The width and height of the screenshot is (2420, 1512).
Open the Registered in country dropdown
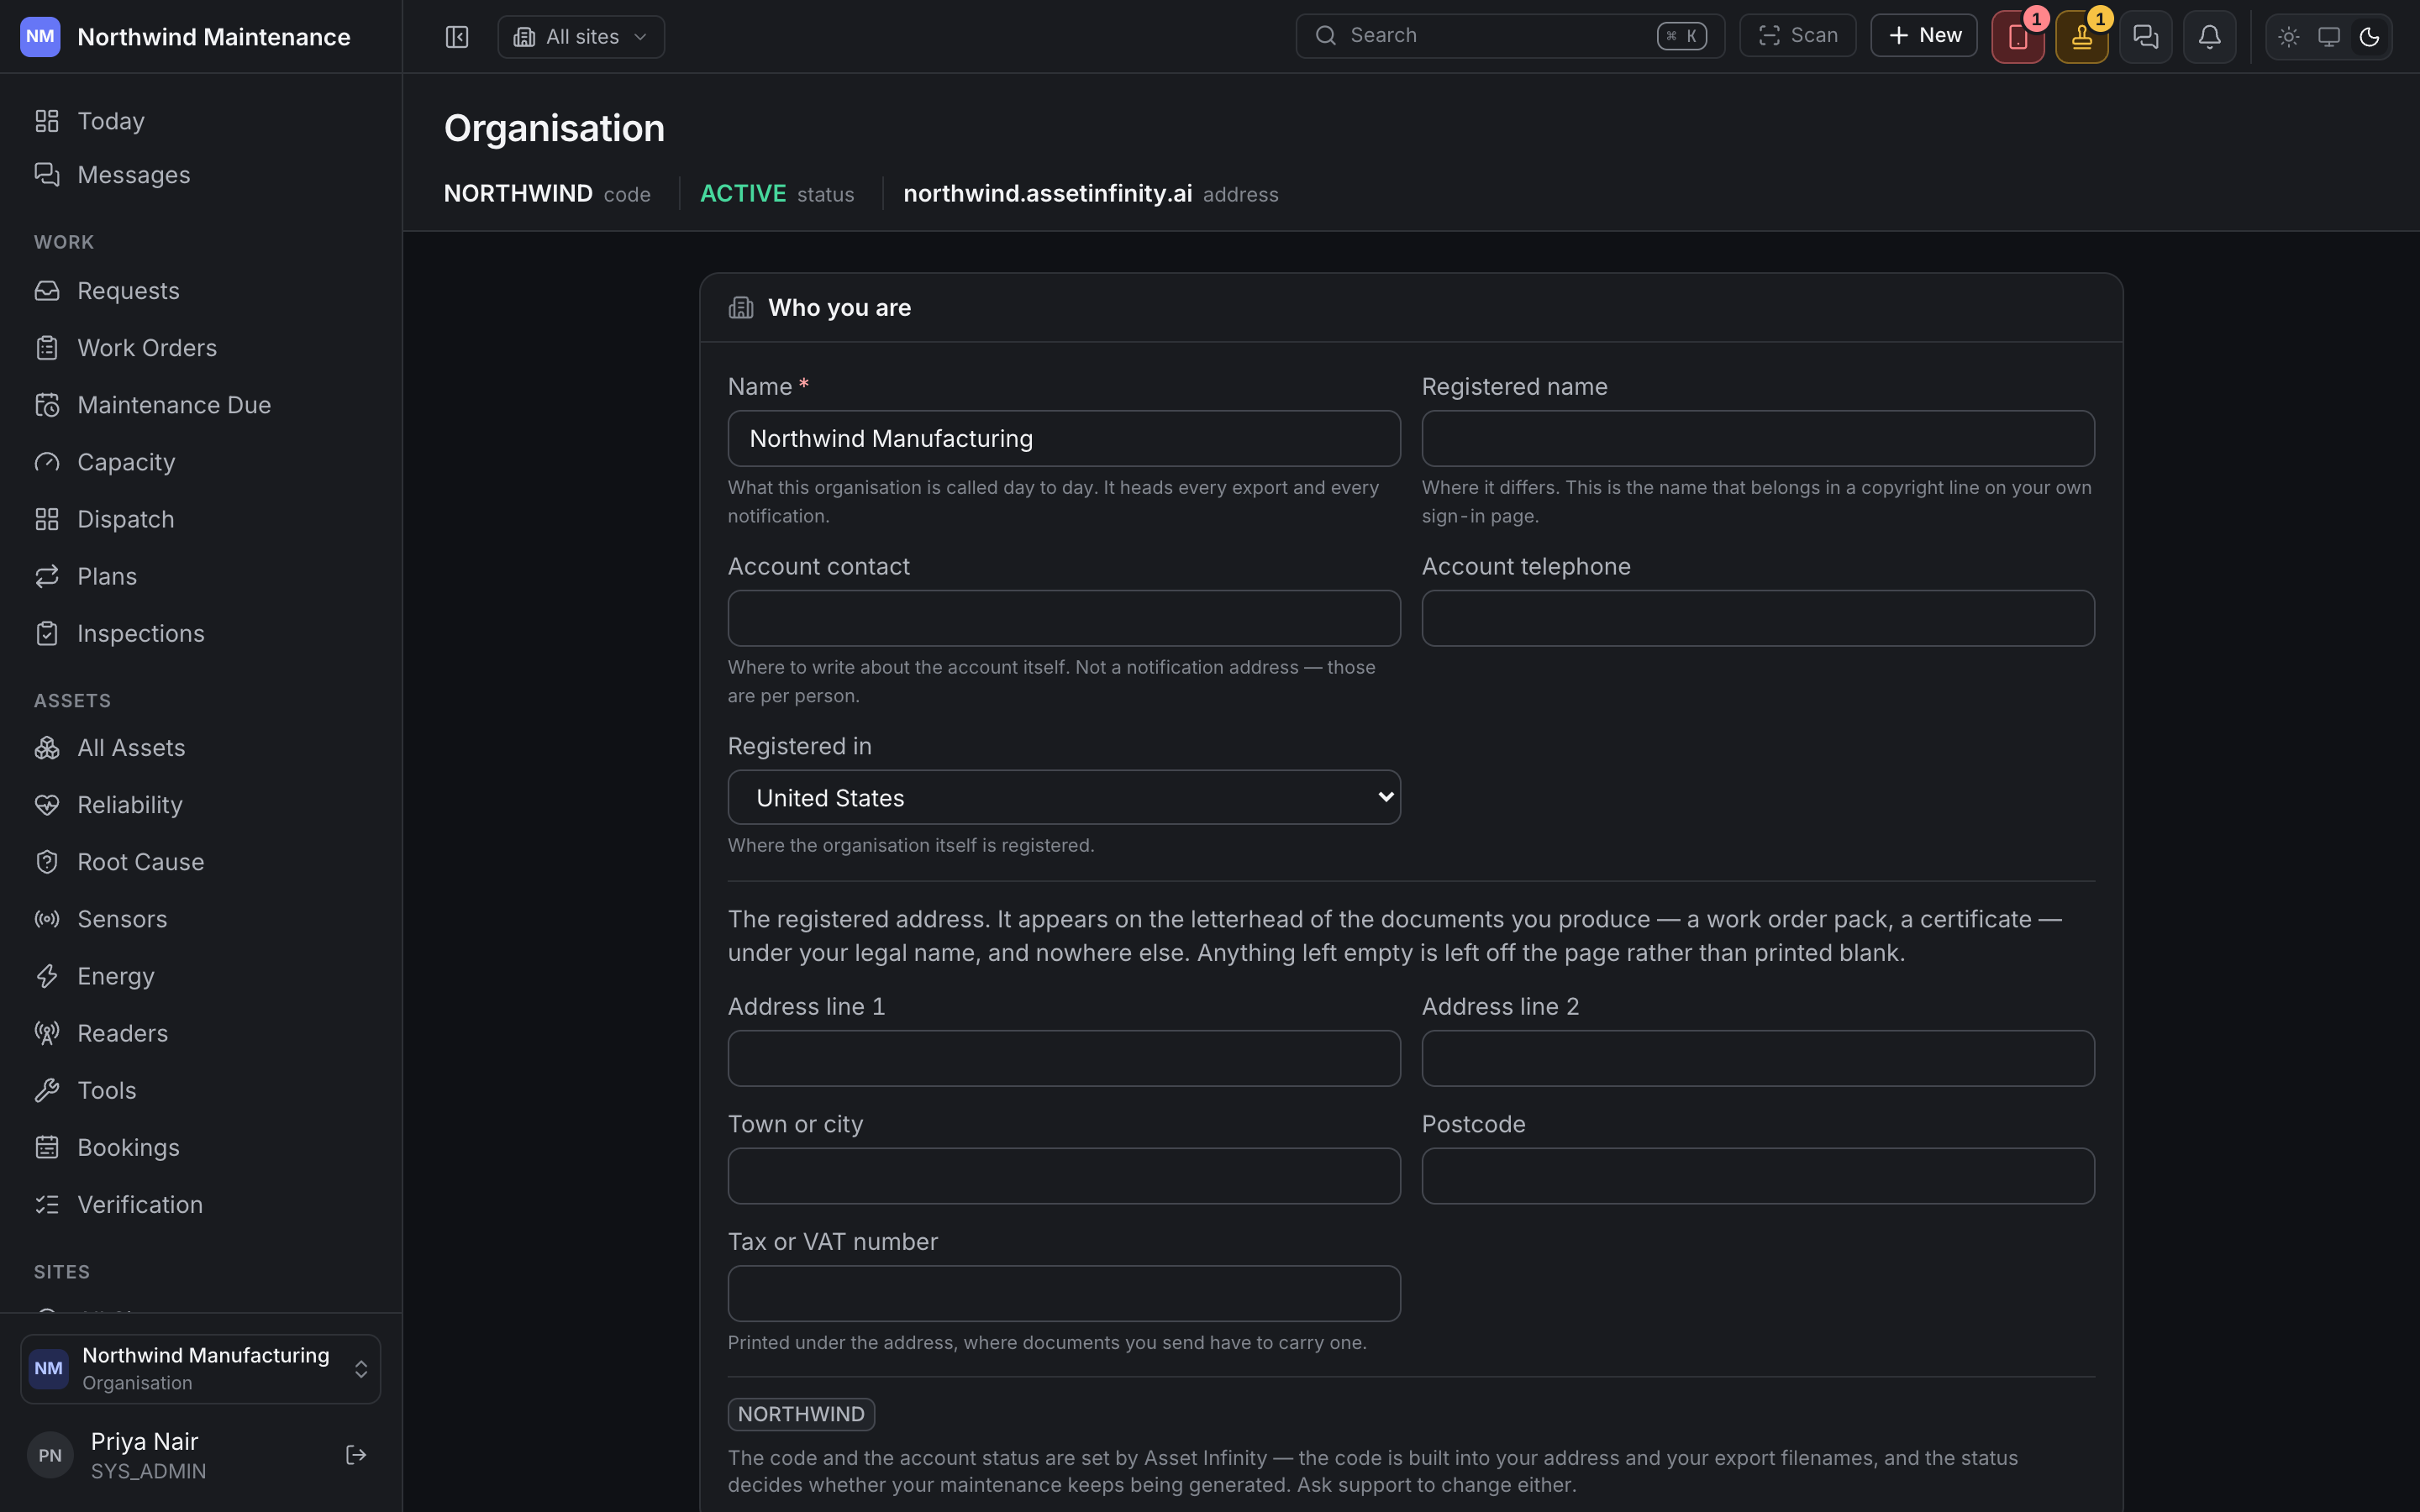coord(1064,797)
